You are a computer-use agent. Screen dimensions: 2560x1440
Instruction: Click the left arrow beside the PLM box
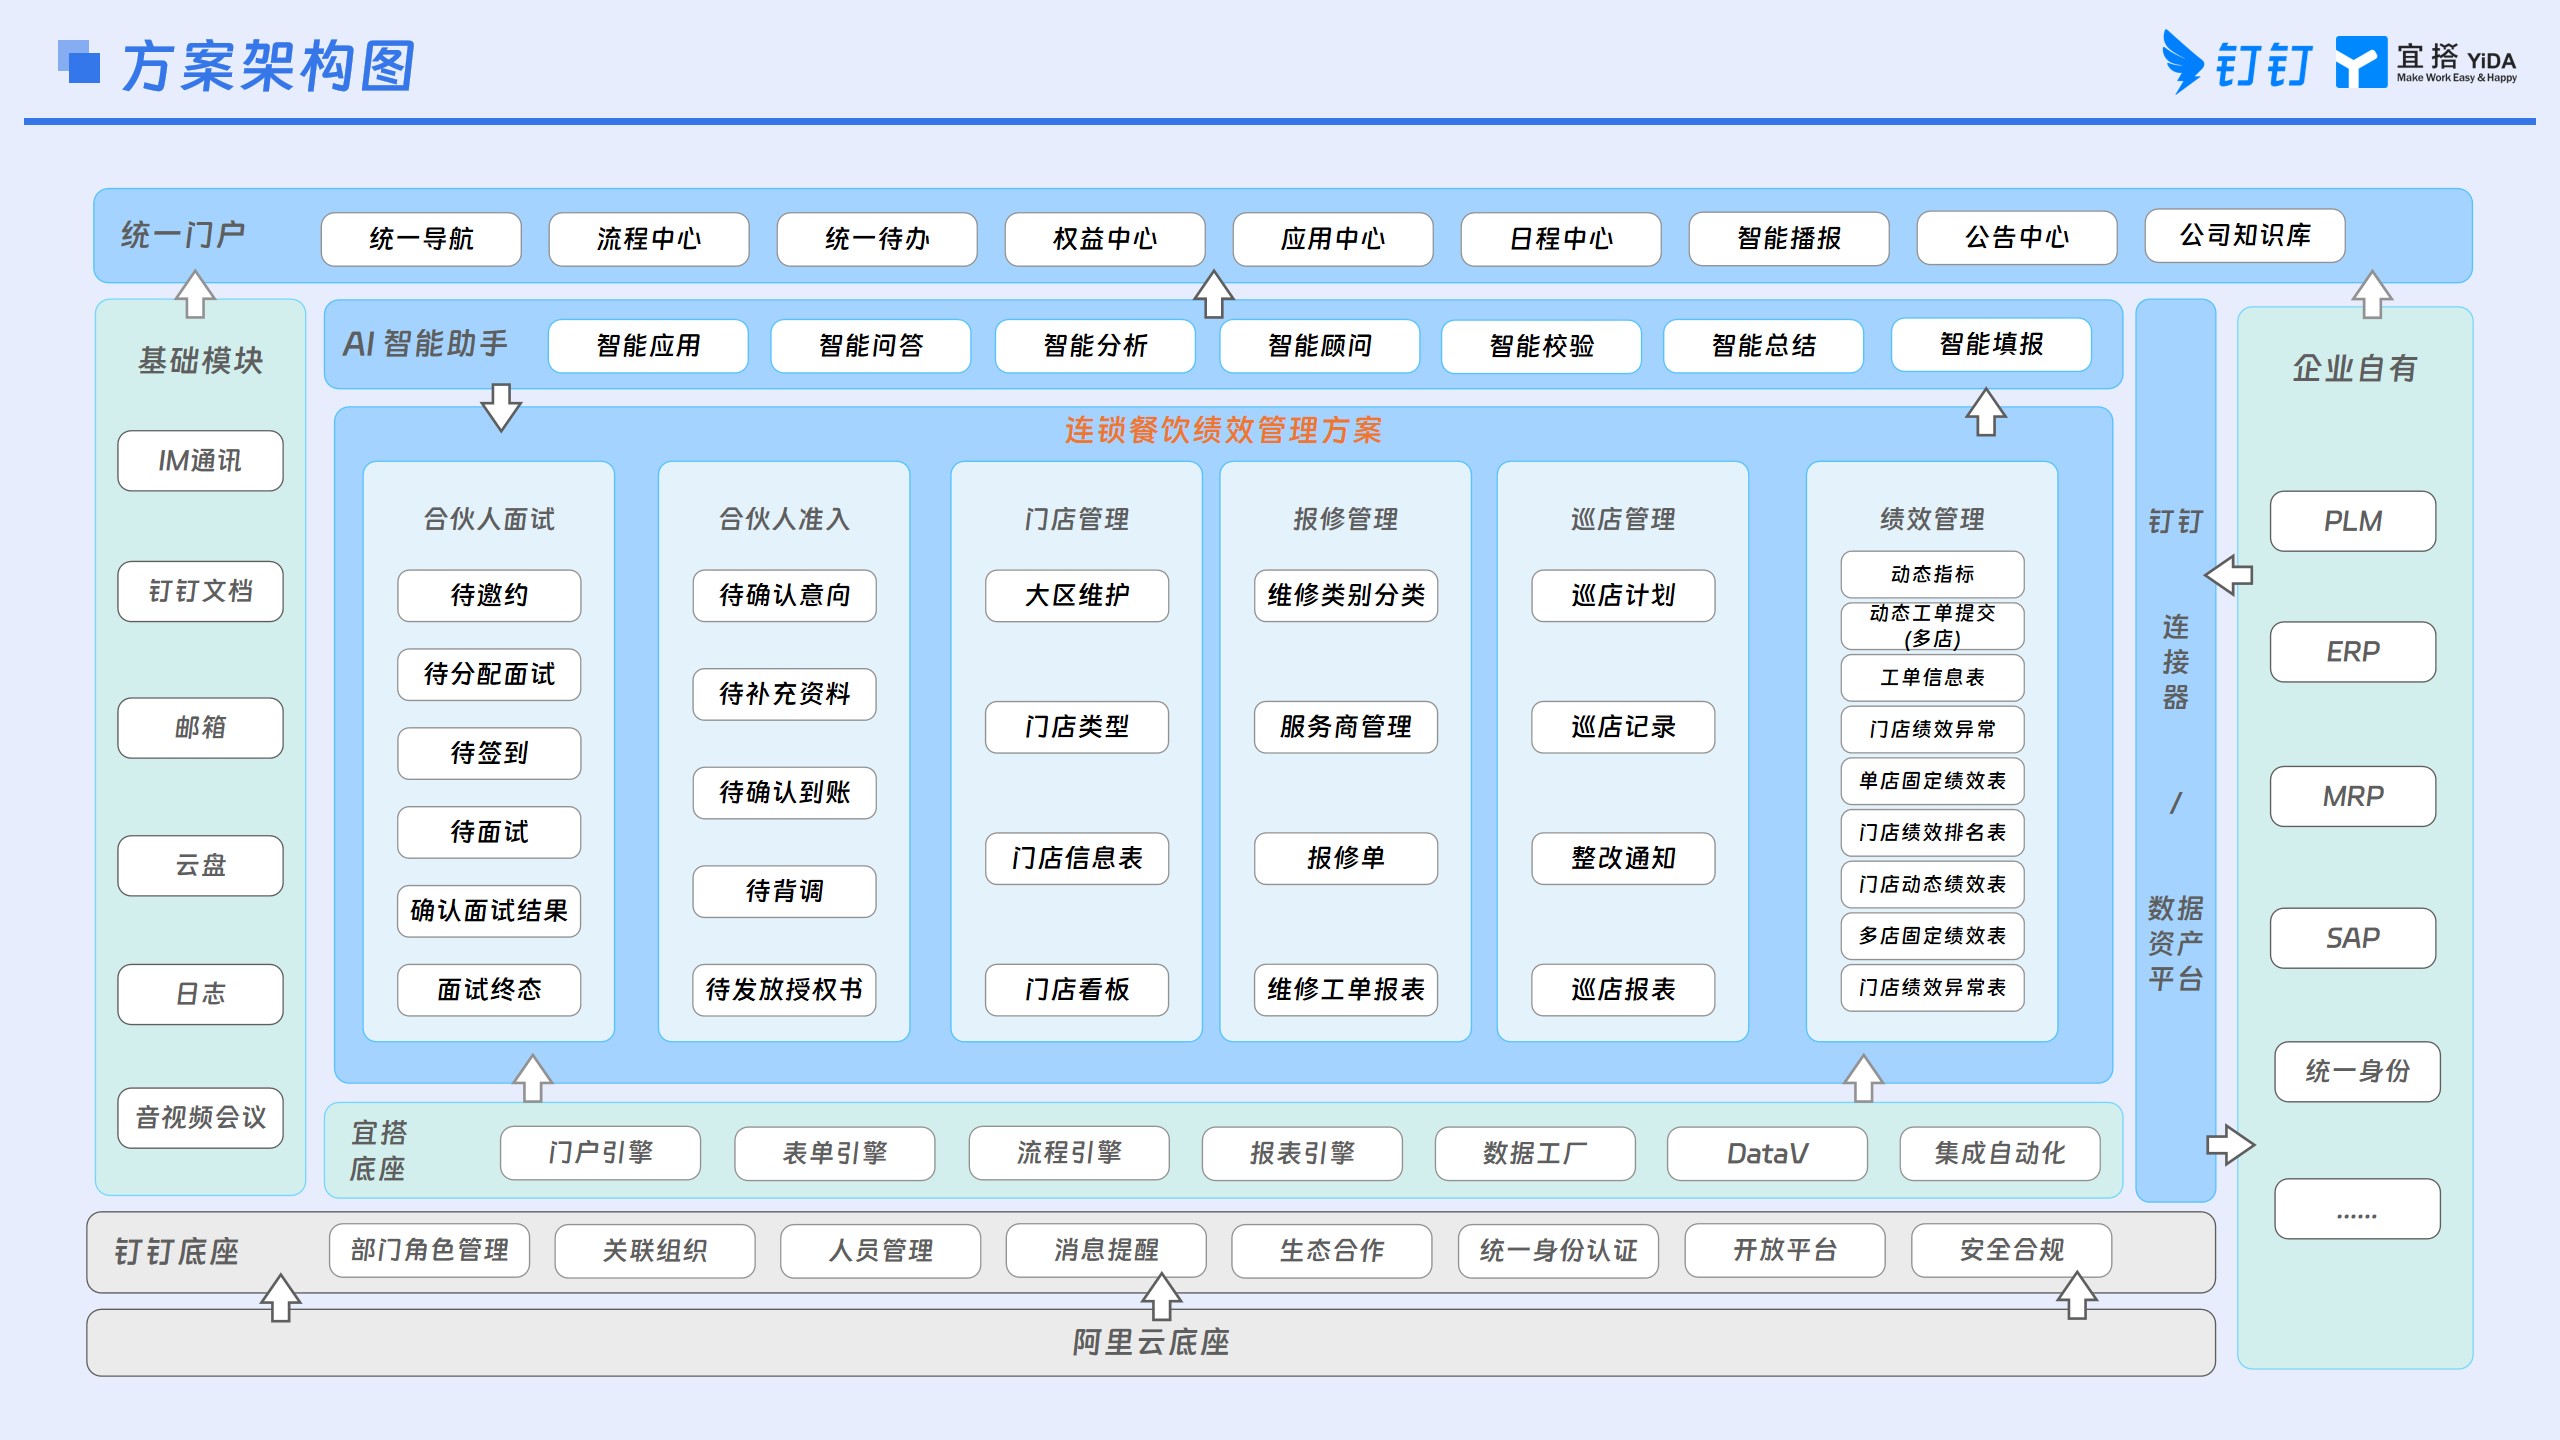(2228, 574)
